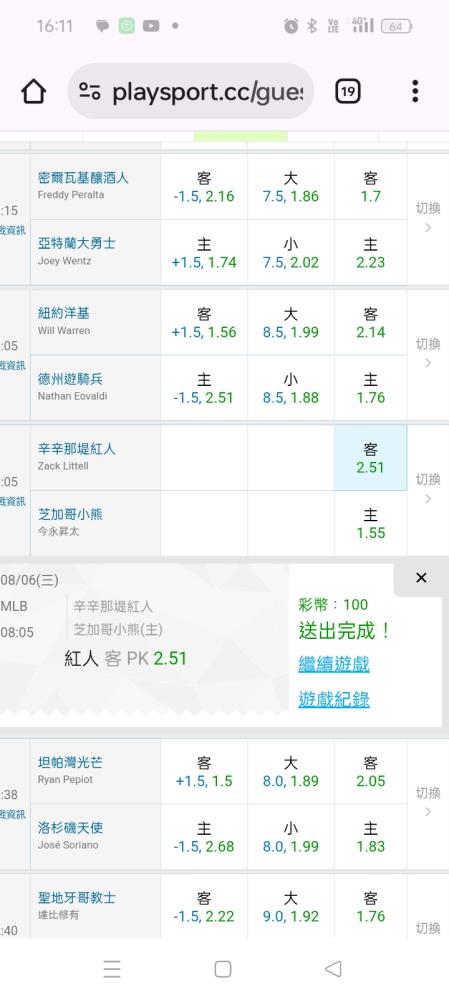Expand 切換 for the Rays vs Angels game

[x=428, y=801]
